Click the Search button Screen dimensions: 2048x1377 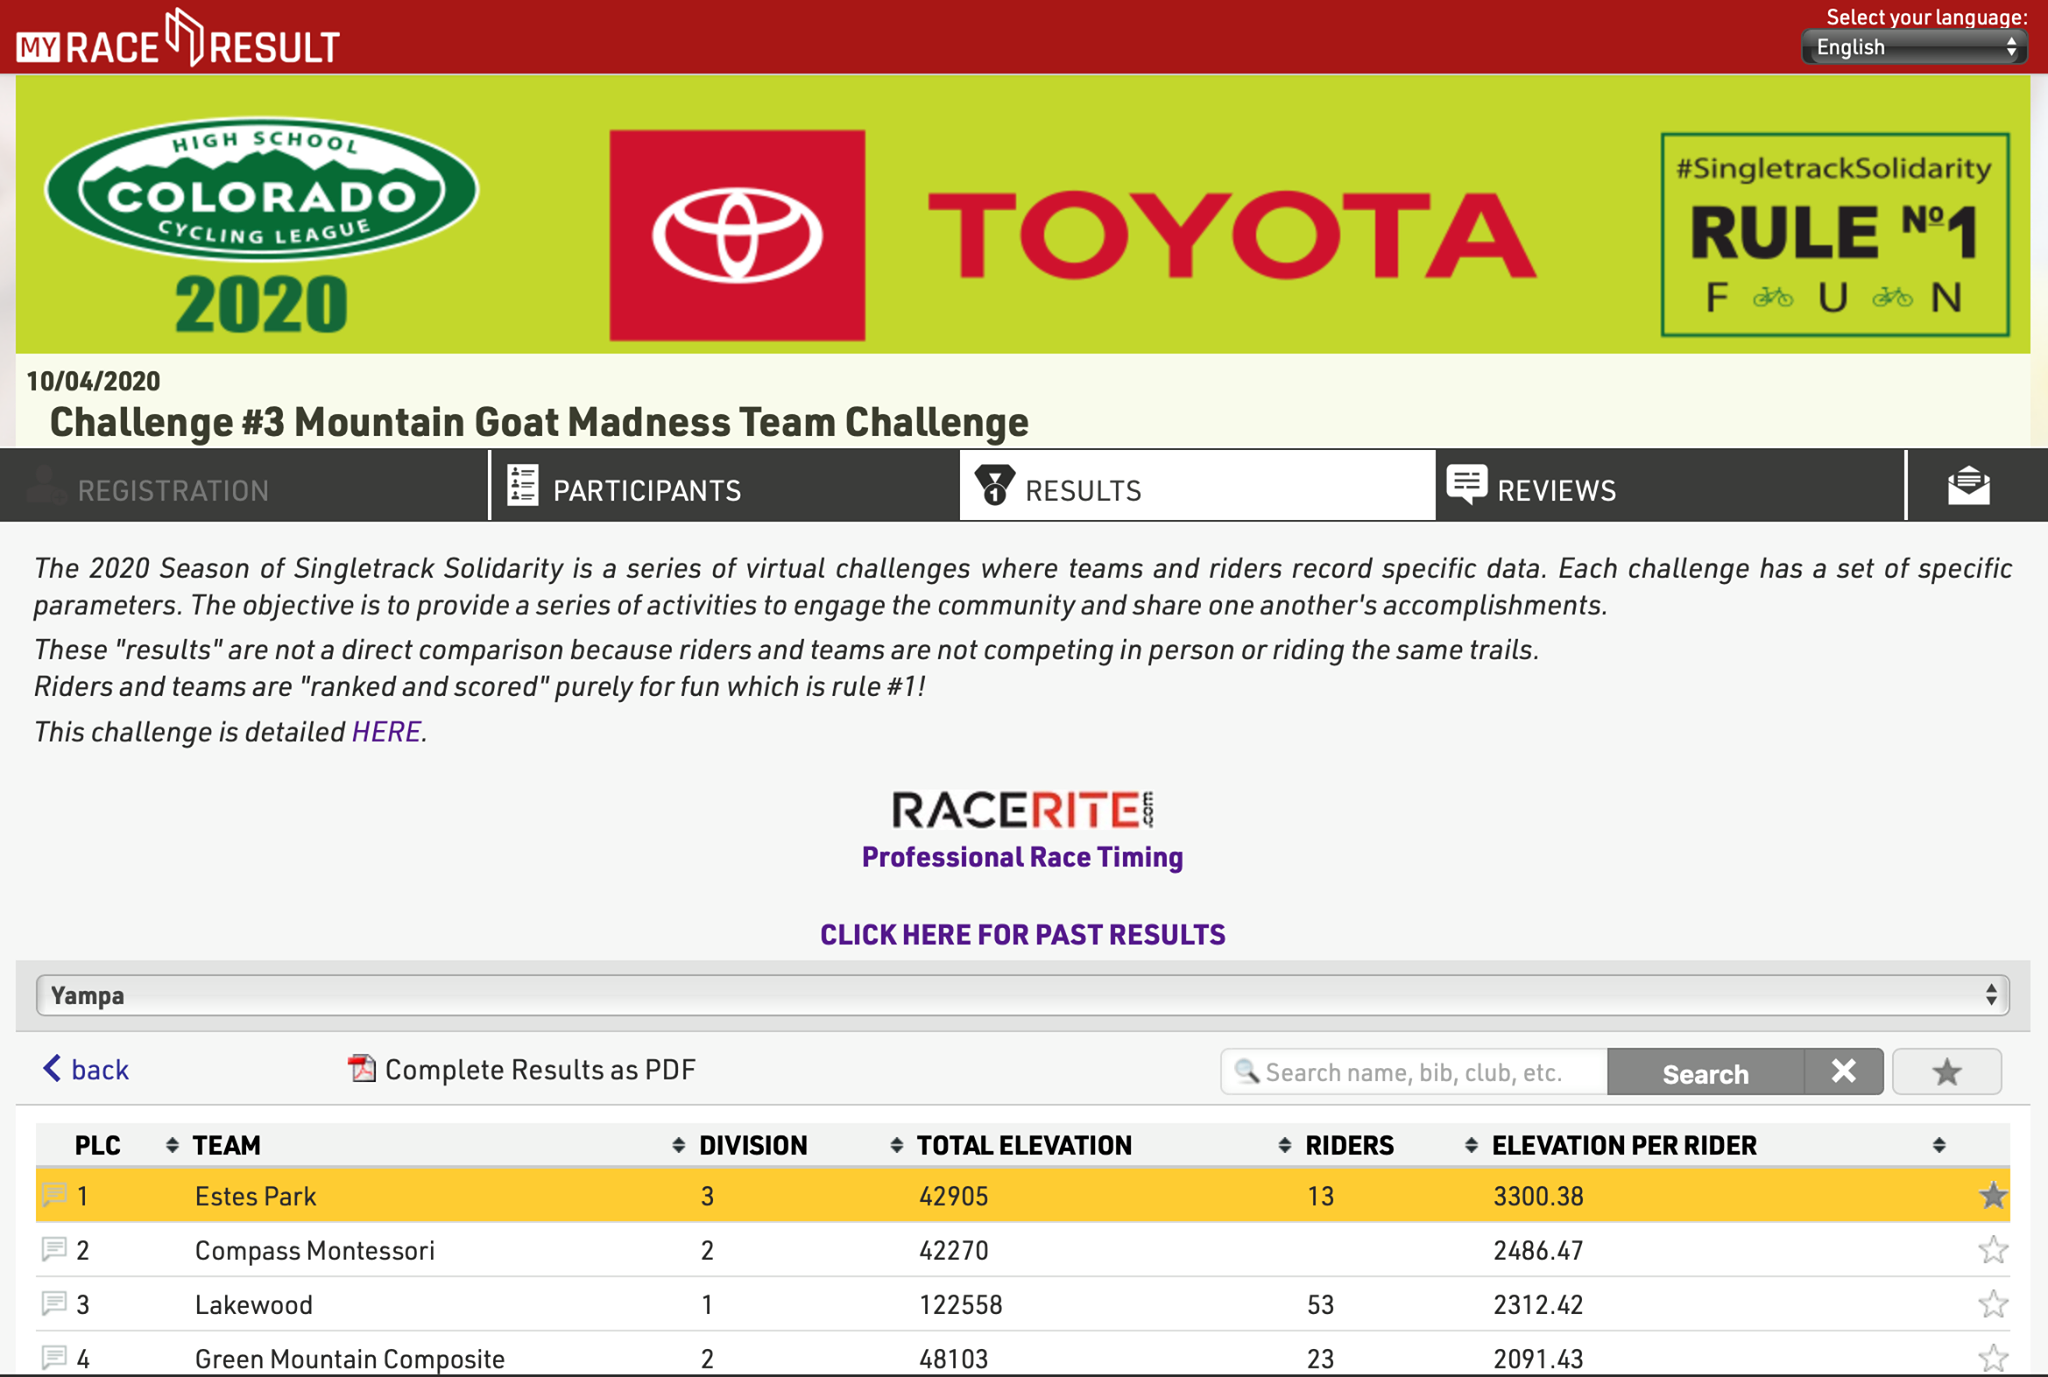[x=1705, y=1072]
